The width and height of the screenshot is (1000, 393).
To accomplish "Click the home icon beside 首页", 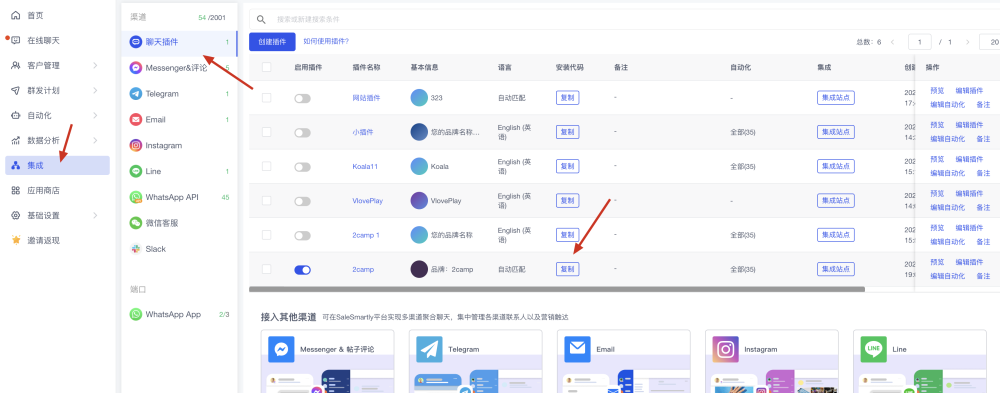I will 16,15.
